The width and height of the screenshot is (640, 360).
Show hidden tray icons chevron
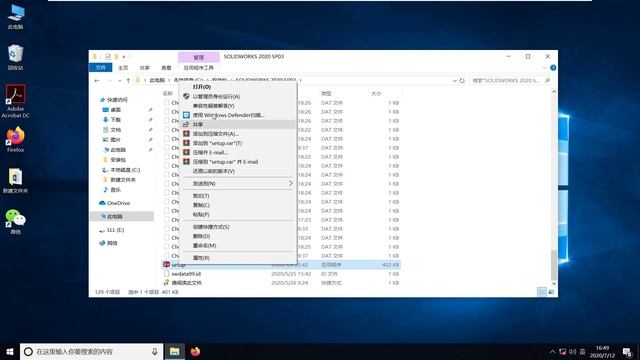(552, 351)
